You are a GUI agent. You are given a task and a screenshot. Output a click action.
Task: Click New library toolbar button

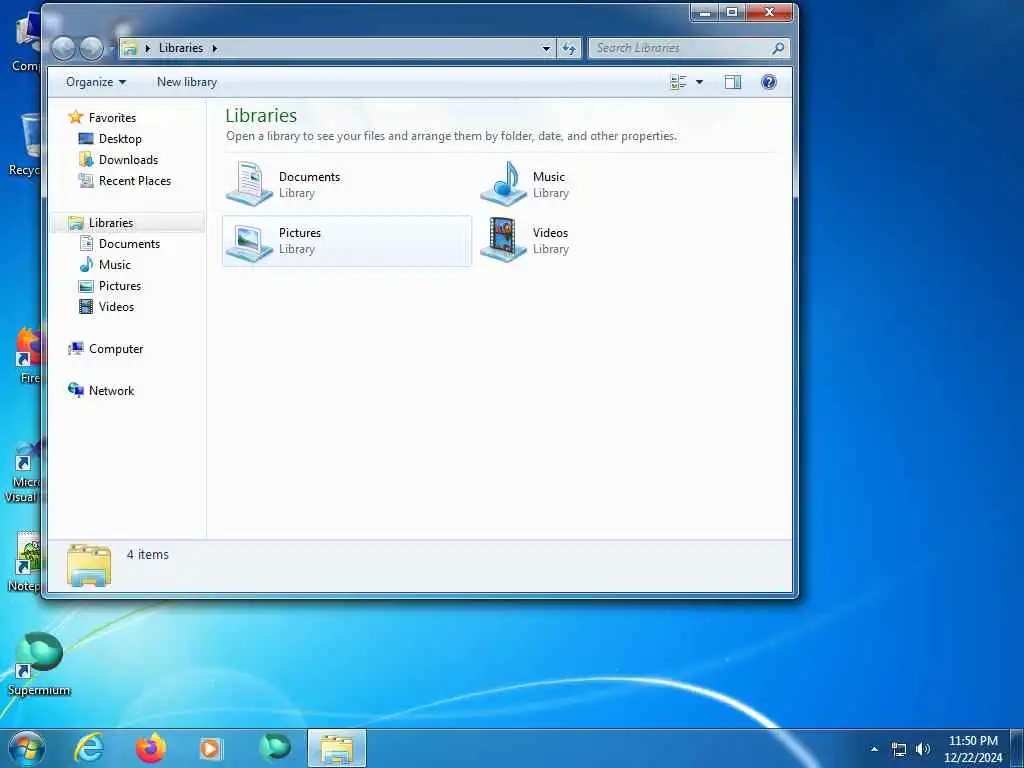187,82
